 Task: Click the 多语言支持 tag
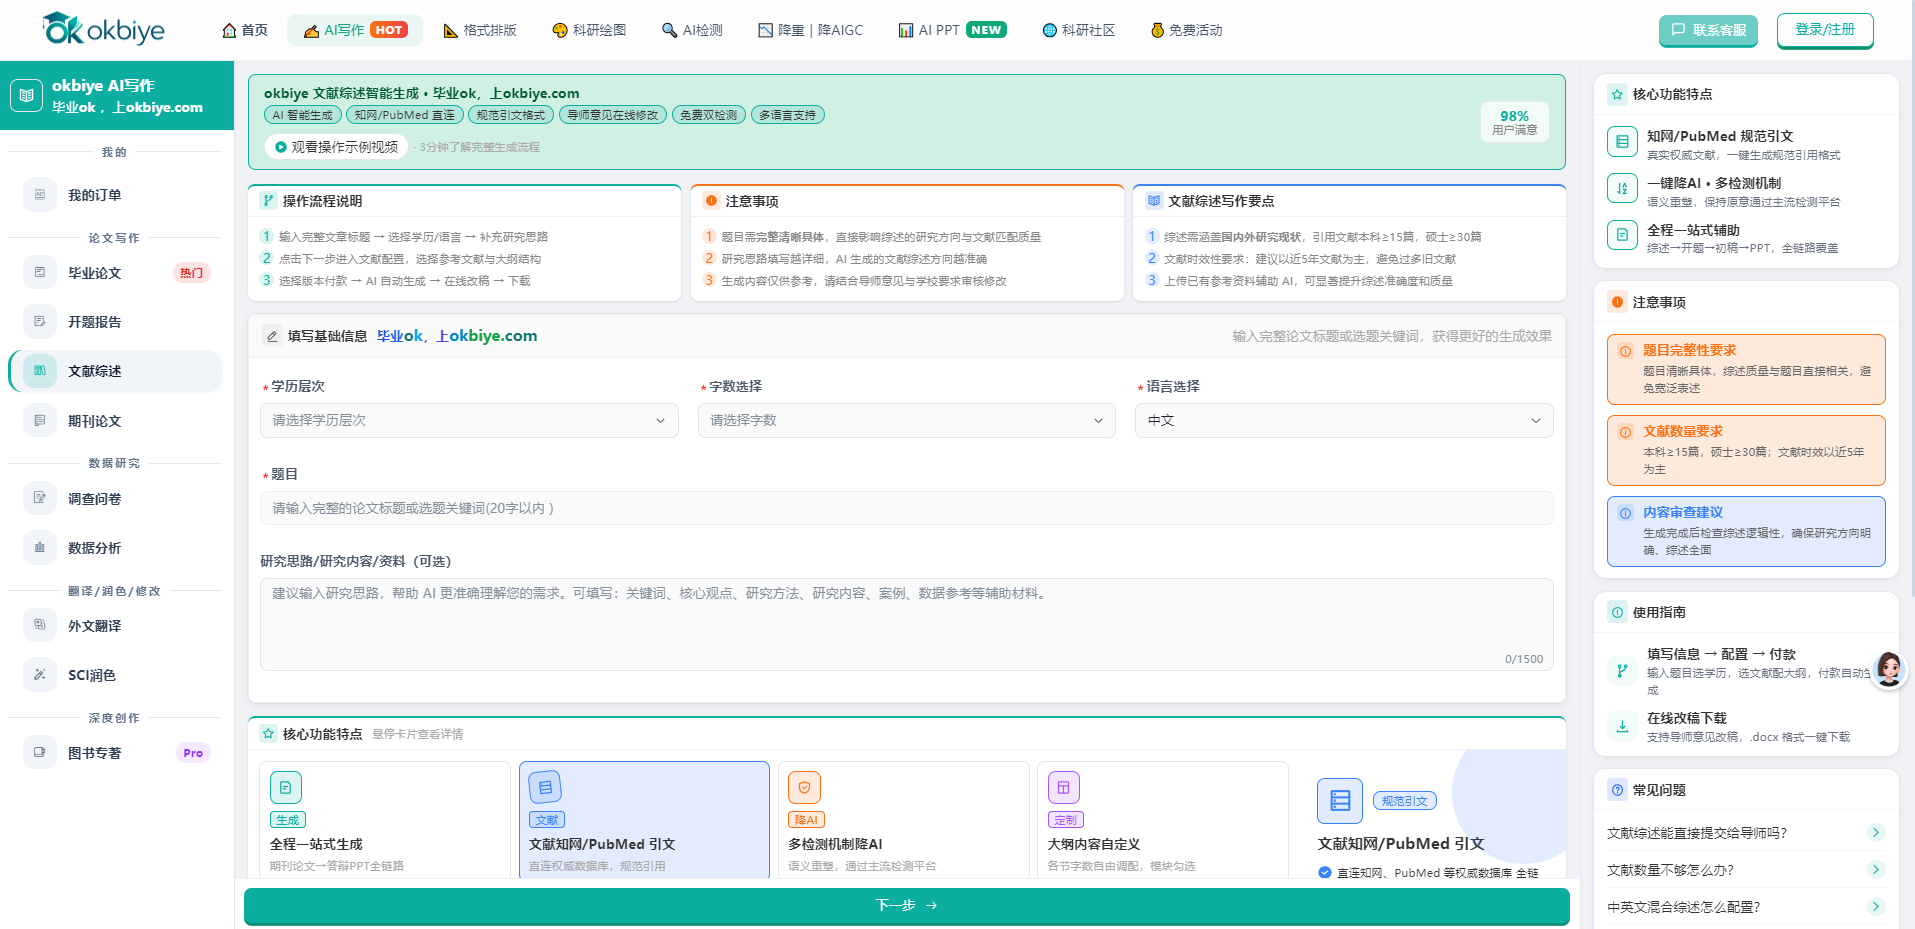click(x=788, y=115)
